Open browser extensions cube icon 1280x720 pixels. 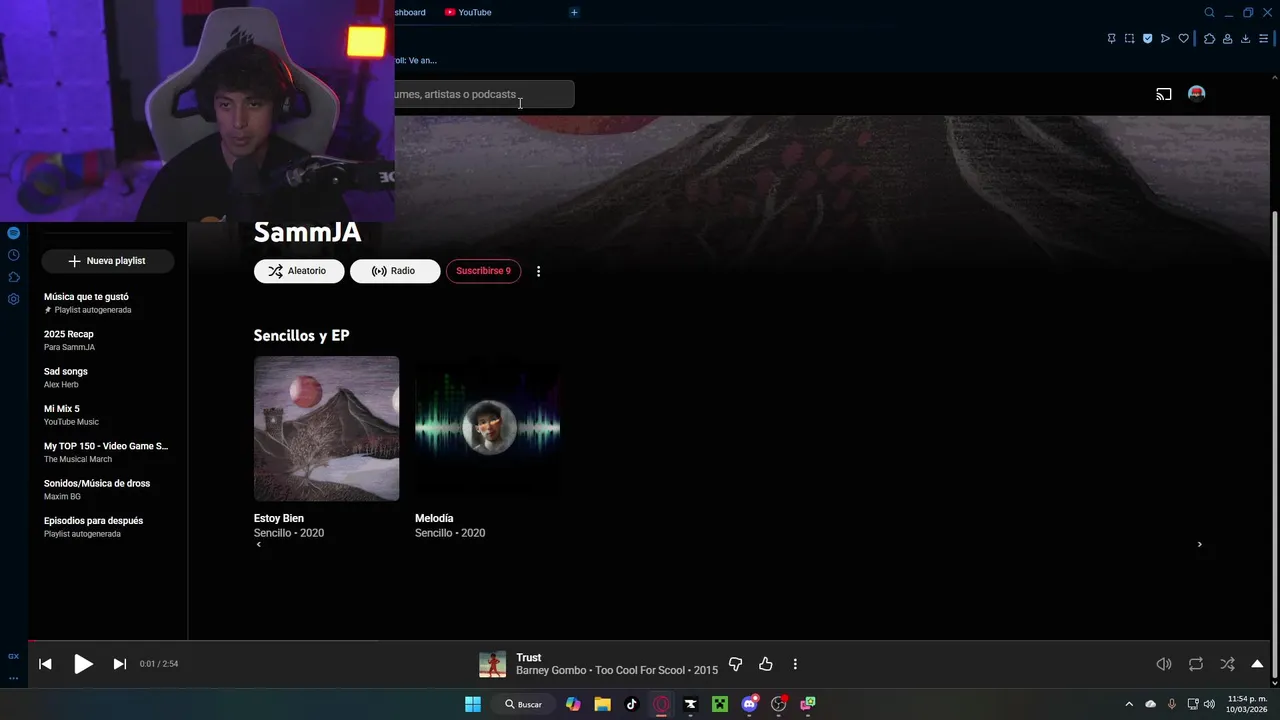tap(1209, 38)
